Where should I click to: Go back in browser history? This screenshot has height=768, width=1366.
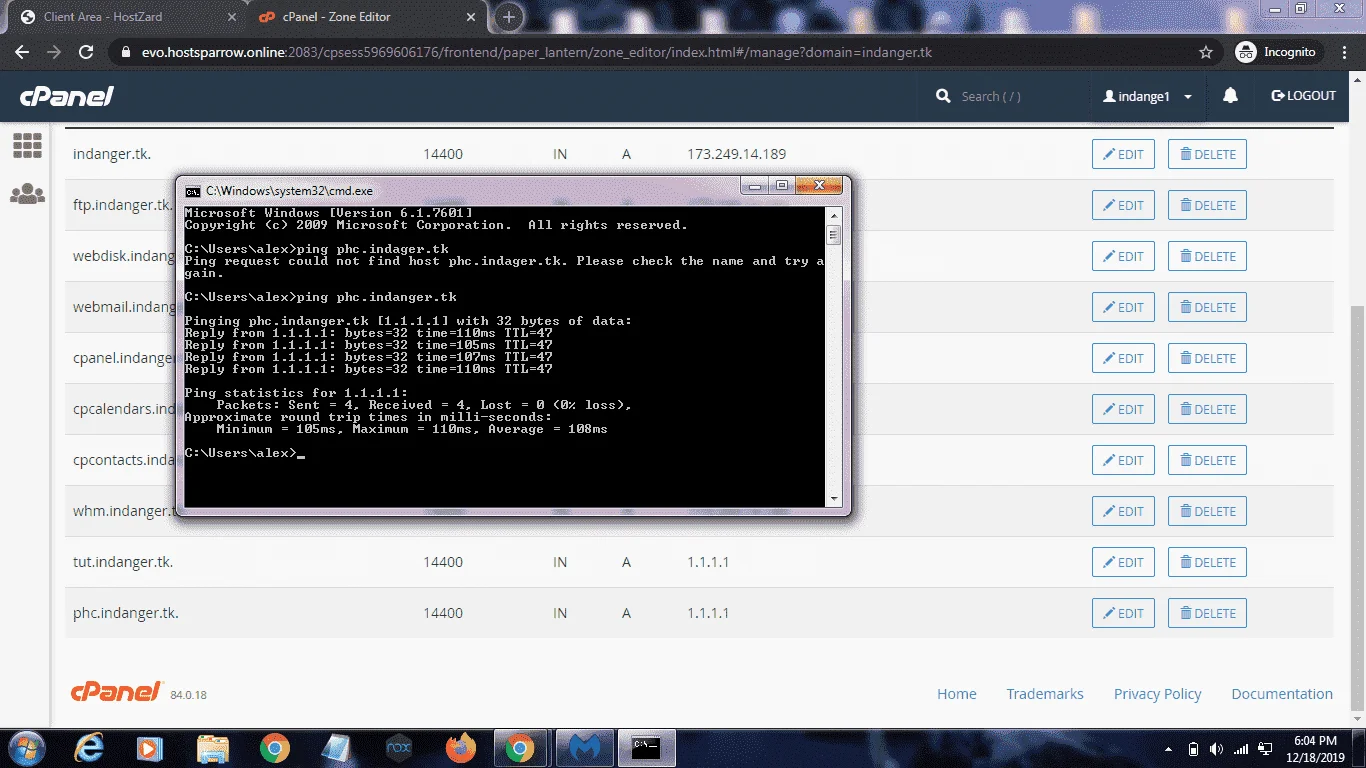pos(23,52)
